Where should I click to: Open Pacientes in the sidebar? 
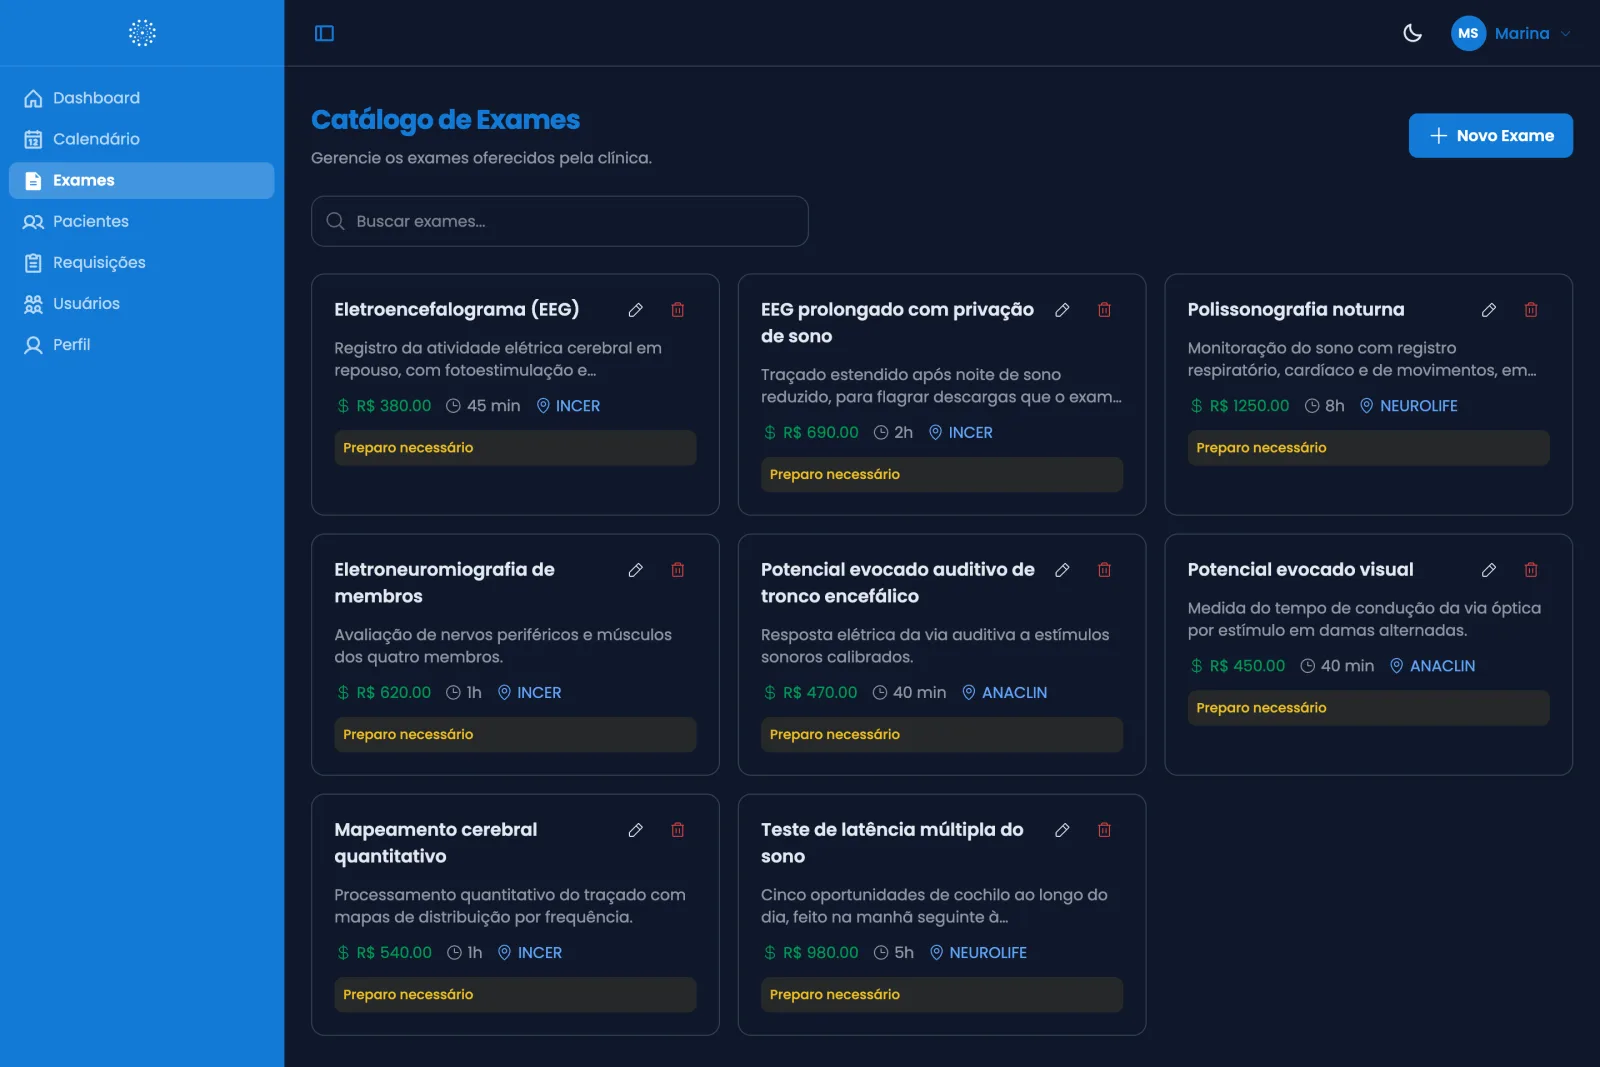tap(142, 221)
